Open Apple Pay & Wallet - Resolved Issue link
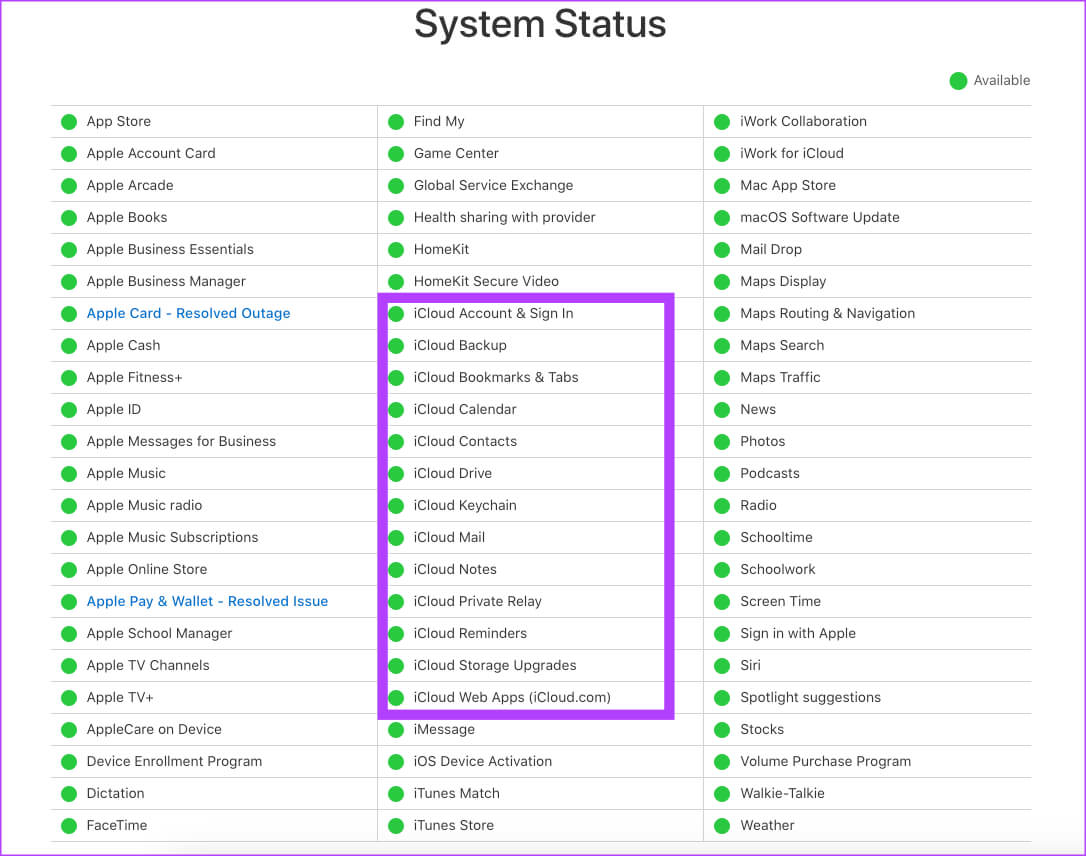 (x=207, y=602)
